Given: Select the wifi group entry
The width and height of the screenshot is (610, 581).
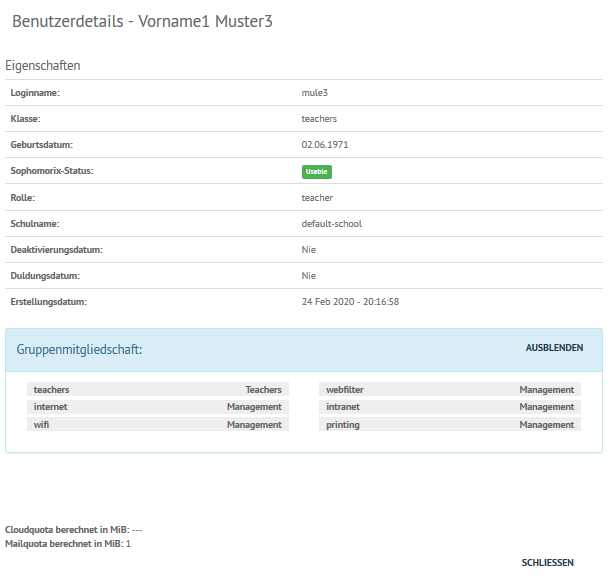Looking at the screenshot, I should click(x=158, y=425).
